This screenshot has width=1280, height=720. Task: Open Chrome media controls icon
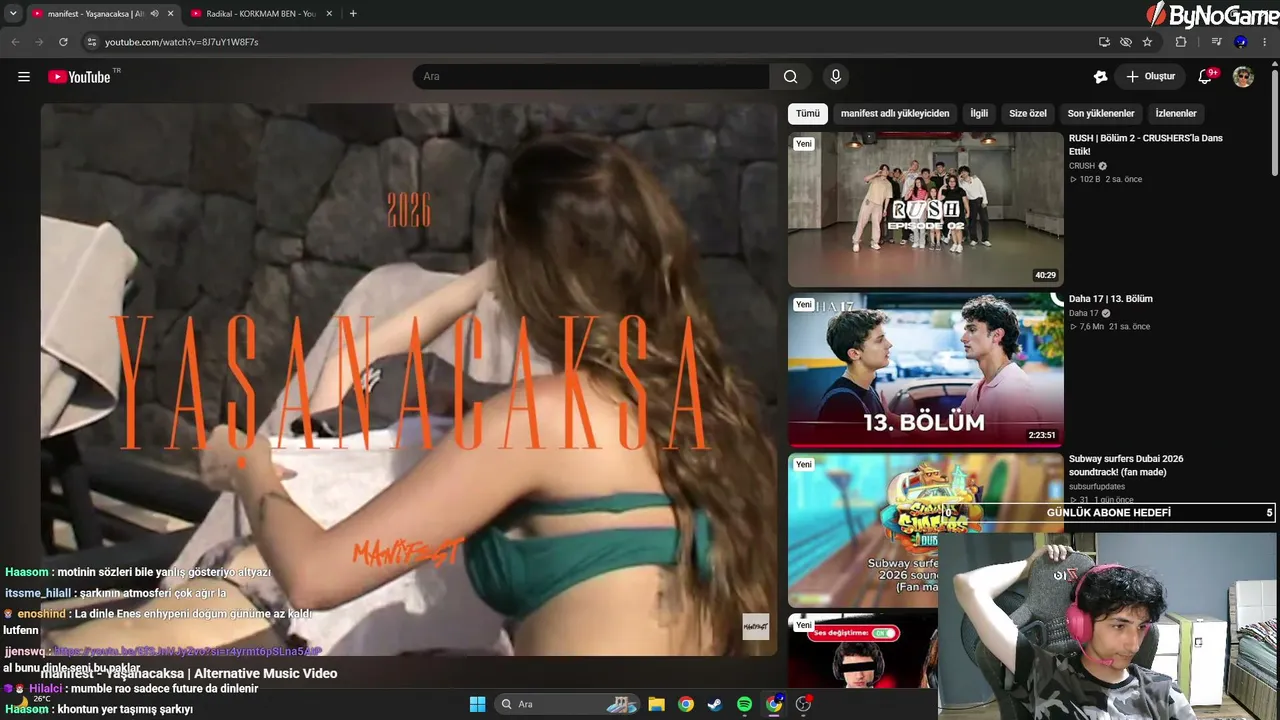coord(1216,42)
